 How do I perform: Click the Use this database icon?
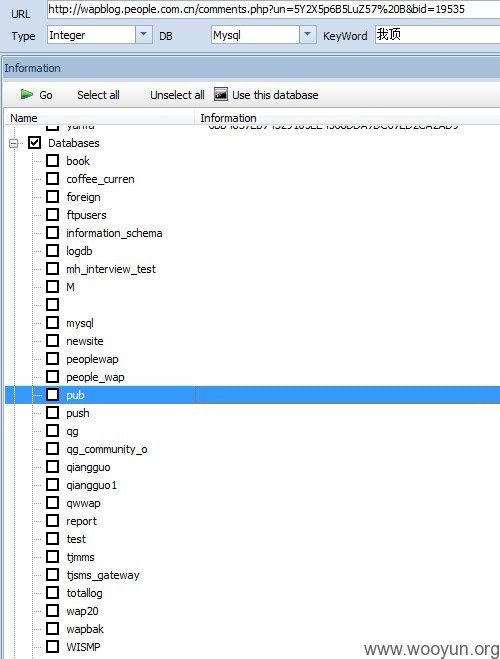[x=221, y=94]
